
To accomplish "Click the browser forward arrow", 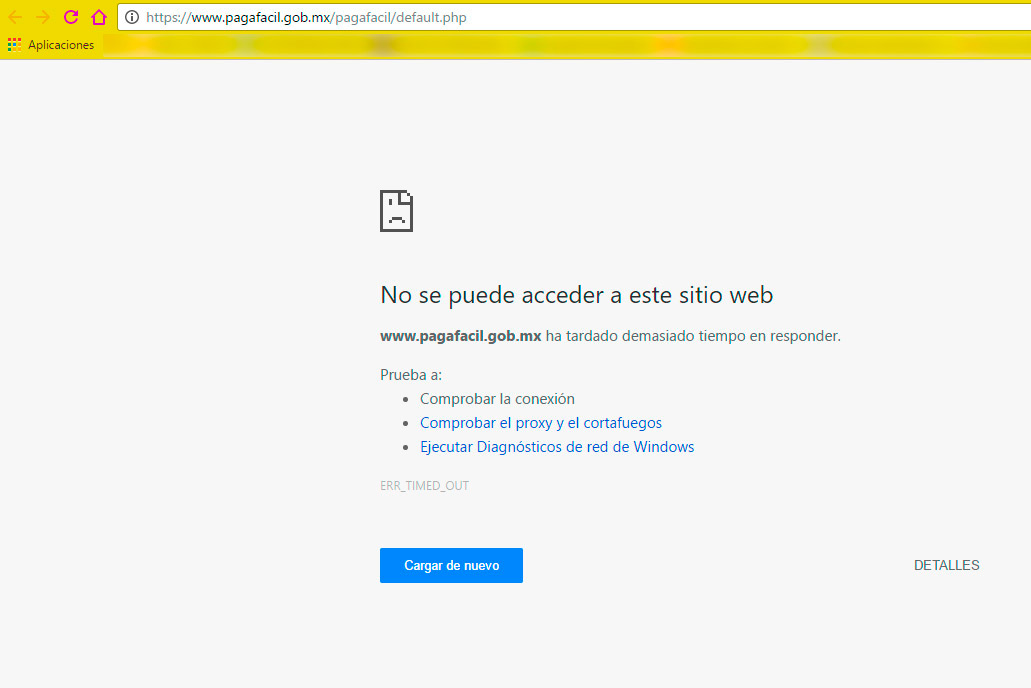I will 43,17.
